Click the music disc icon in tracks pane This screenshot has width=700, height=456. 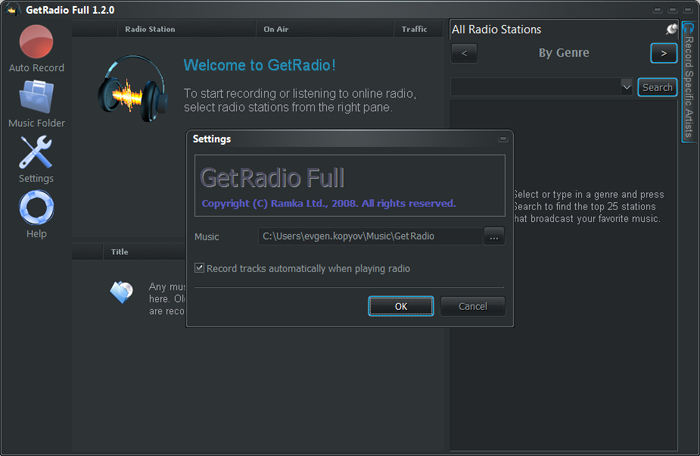(x=121, y=292)
